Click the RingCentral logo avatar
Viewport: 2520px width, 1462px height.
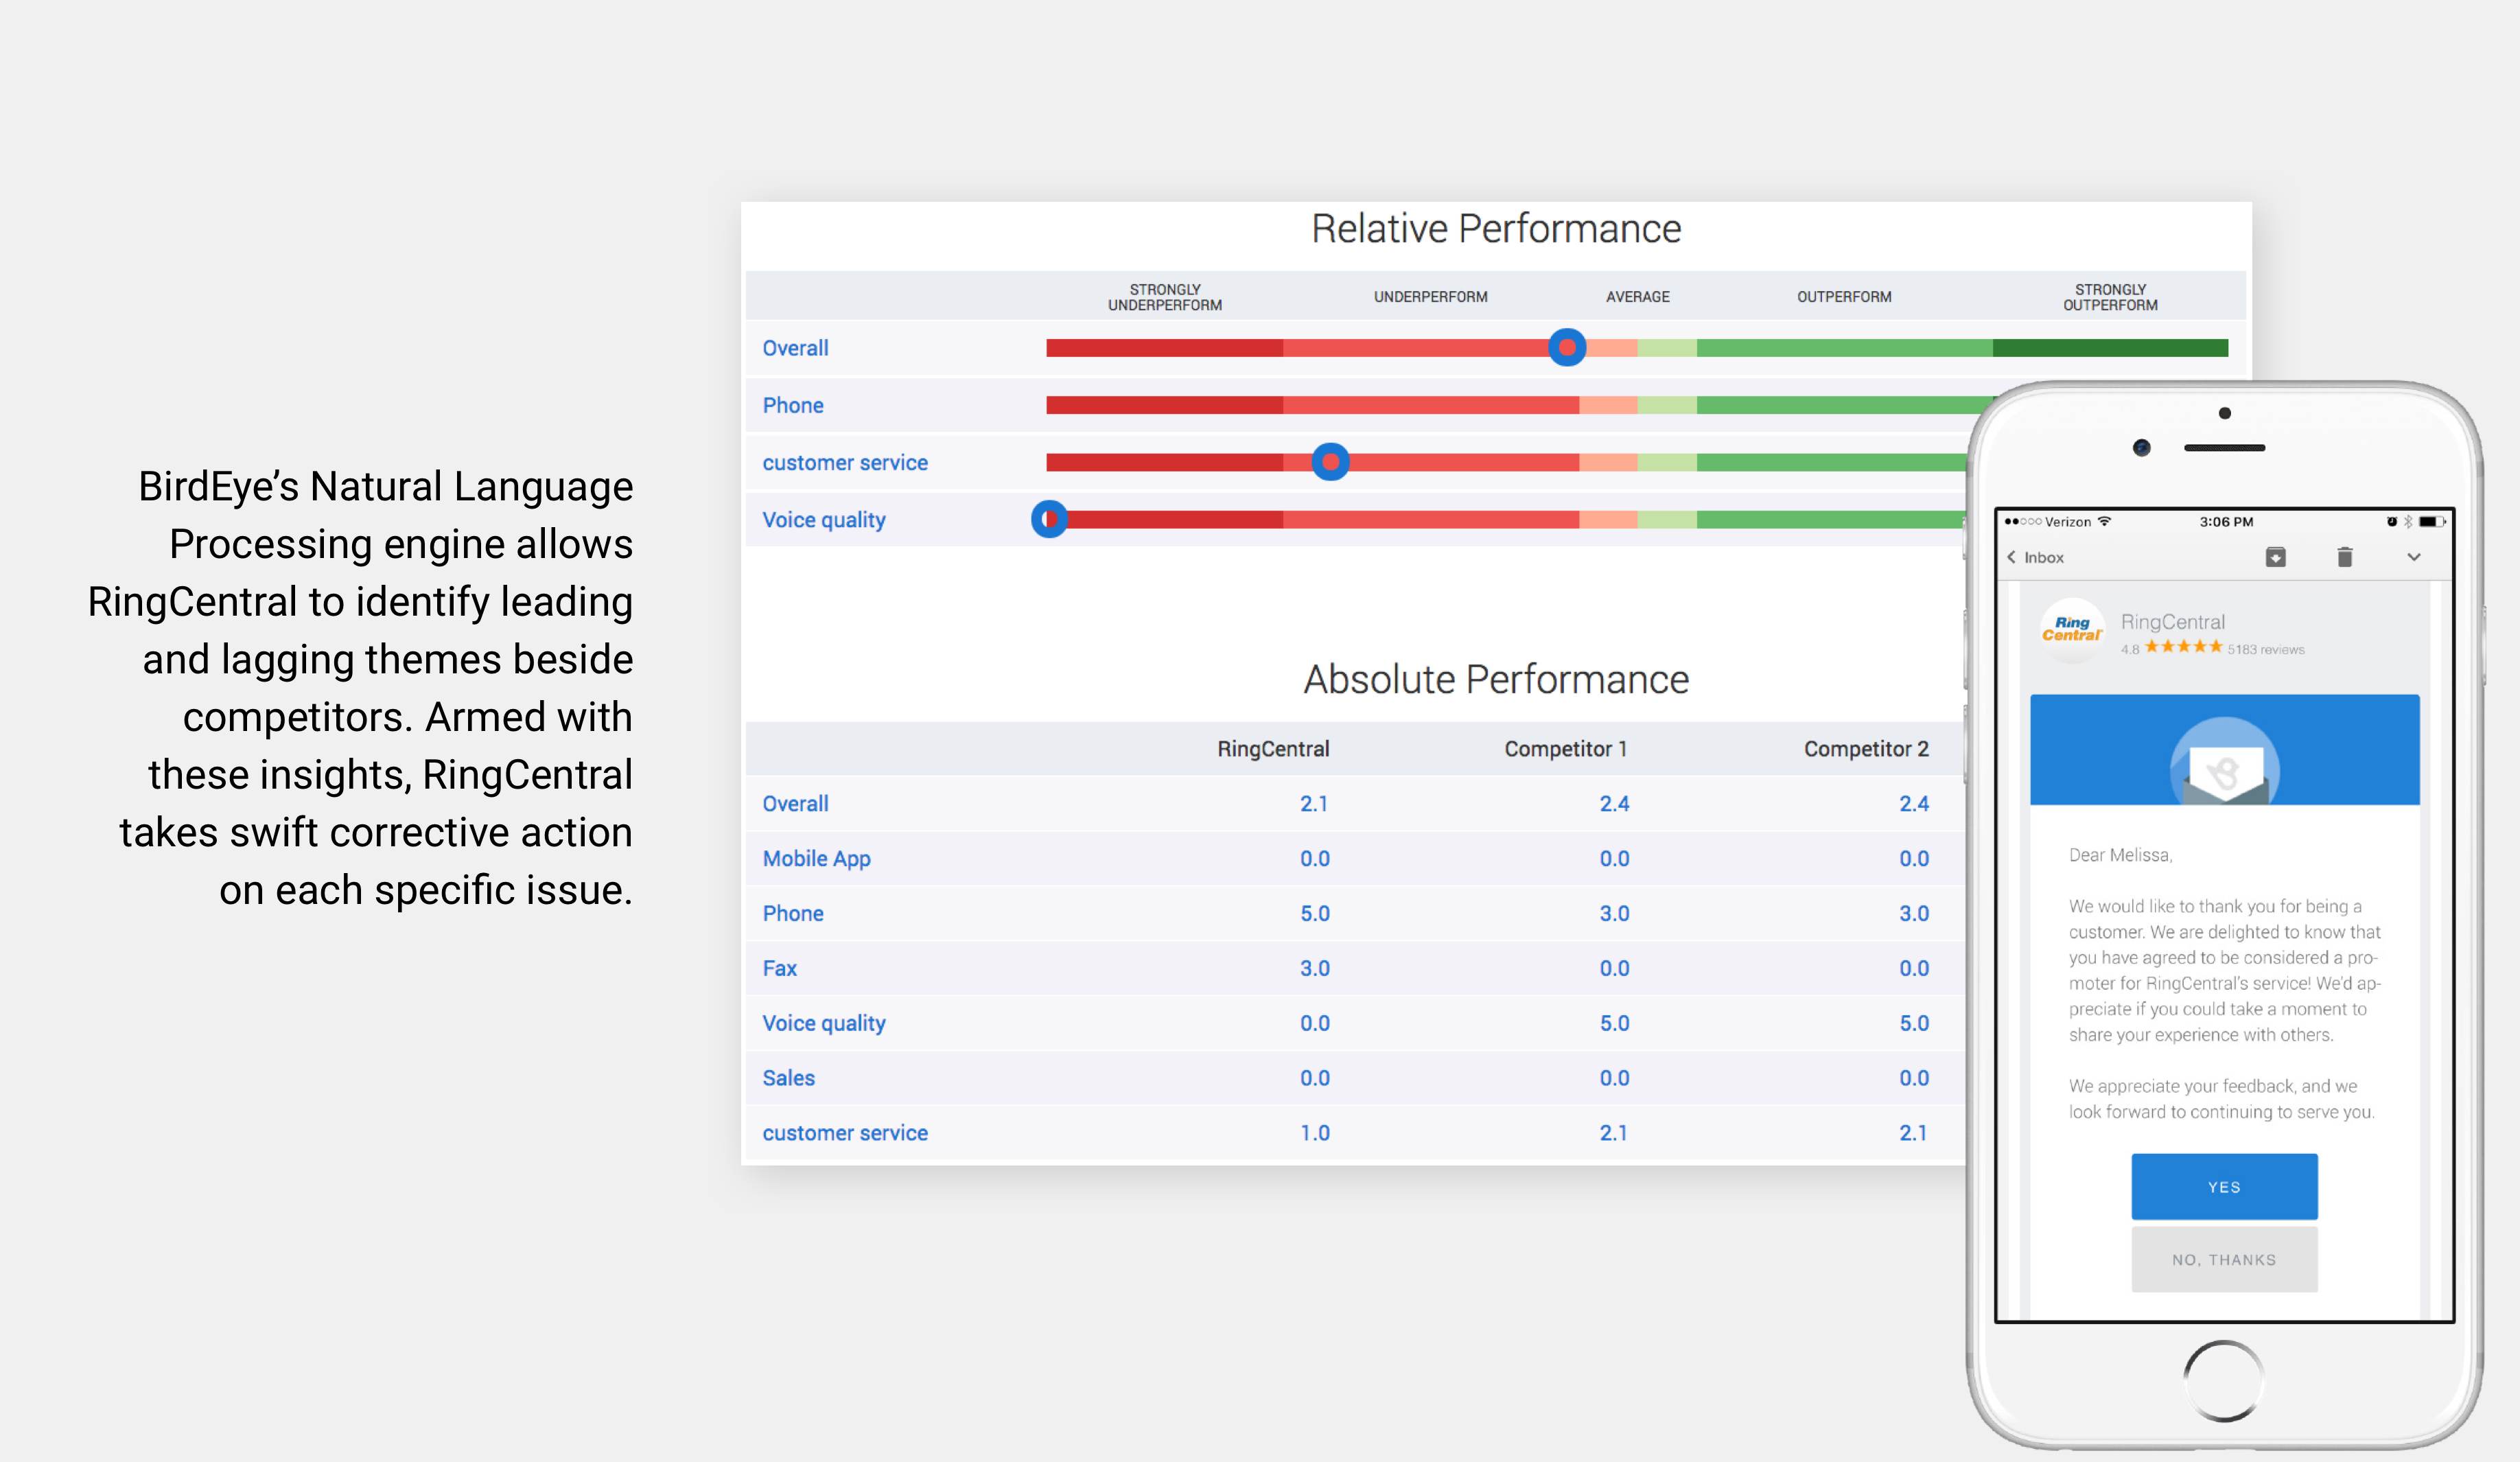coord(2071,630)
